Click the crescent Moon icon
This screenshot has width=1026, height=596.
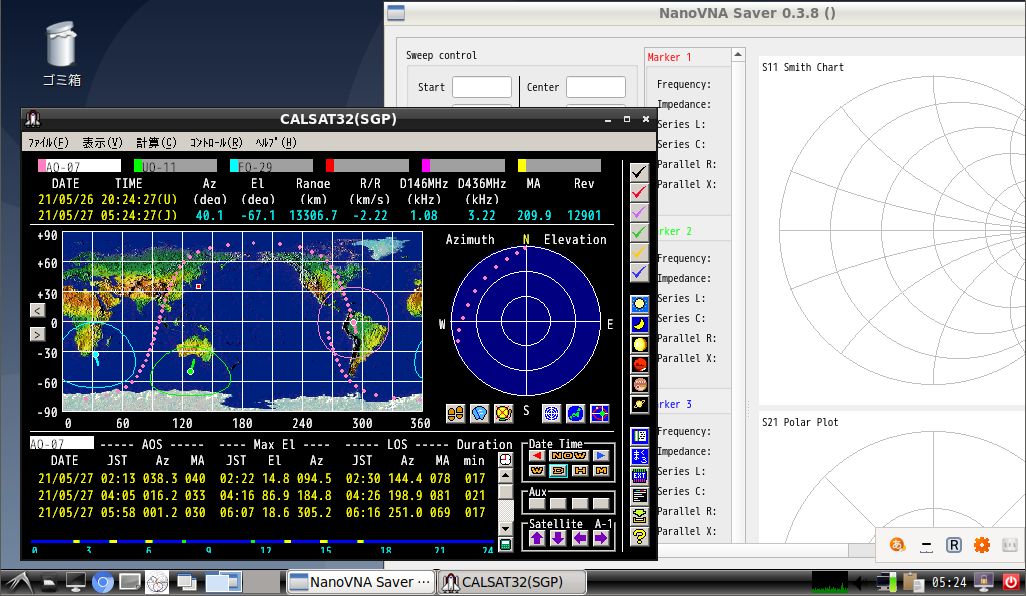click(639, 324)
